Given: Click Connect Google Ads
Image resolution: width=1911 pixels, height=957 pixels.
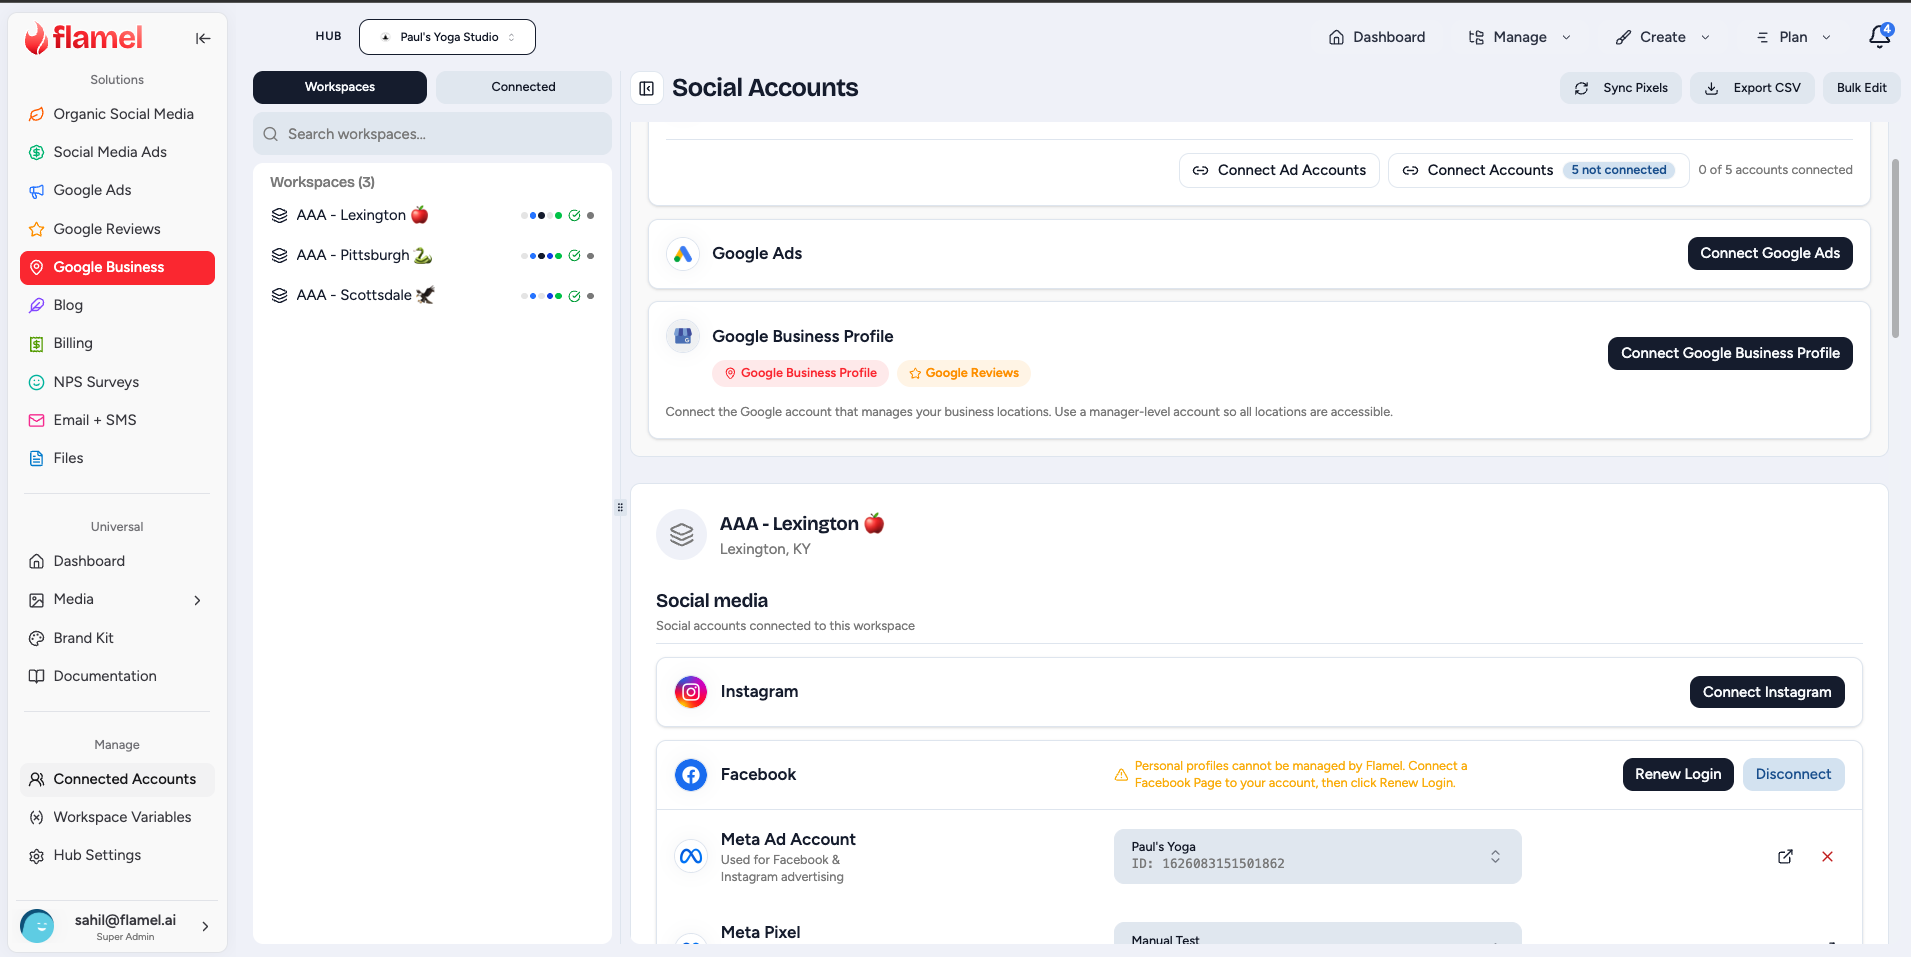Looking at the screenshot, I should point(1770,254).
